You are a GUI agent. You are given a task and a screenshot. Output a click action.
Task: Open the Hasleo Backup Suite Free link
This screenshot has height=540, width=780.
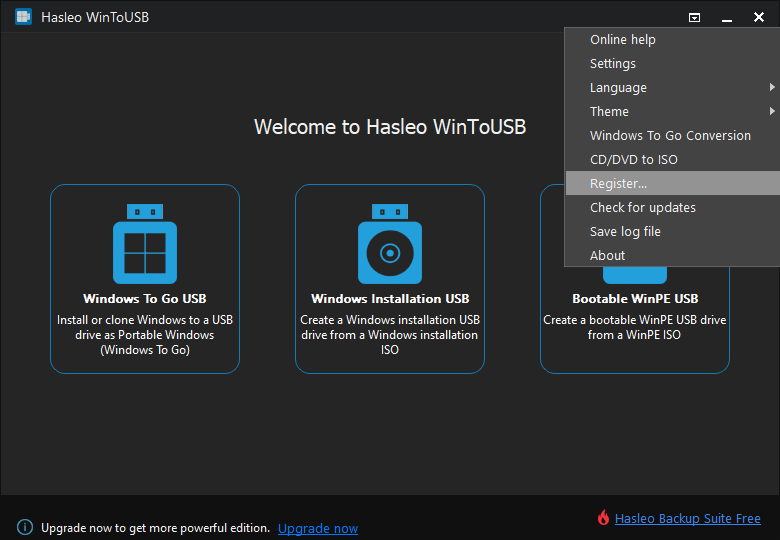(687, 519)
